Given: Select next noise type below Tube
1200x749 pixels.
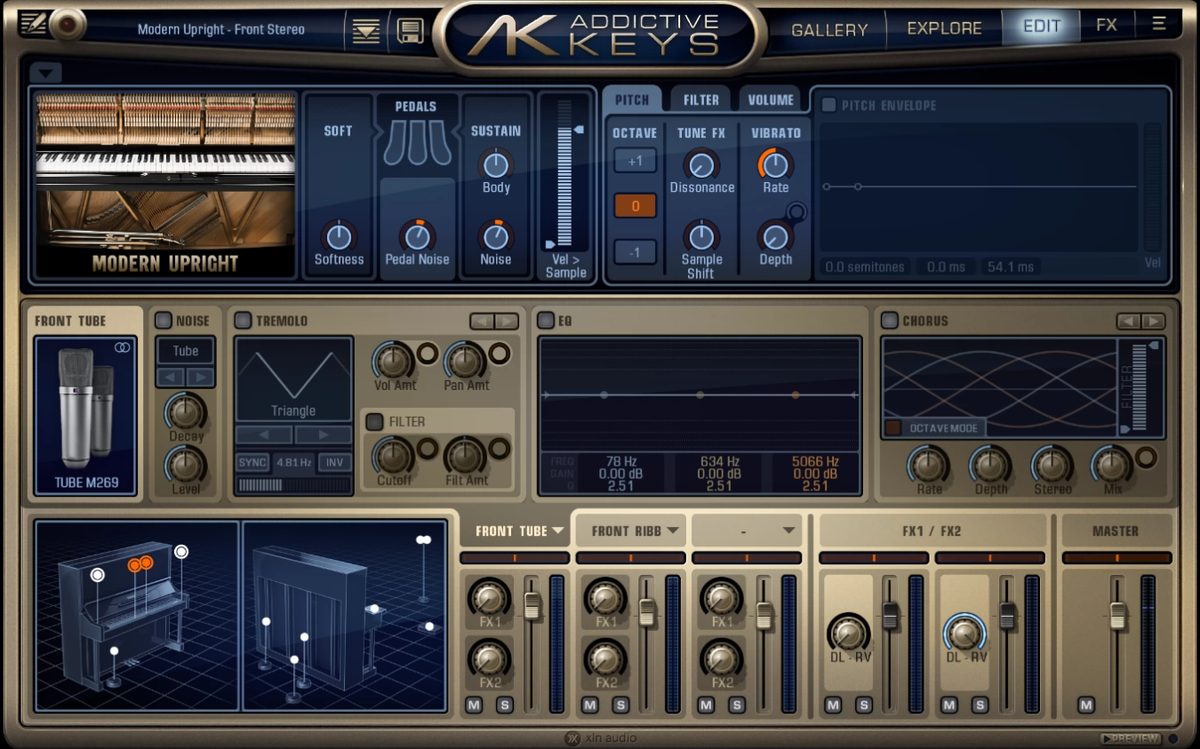Looking at the screenshot, I should click(200, 377).
